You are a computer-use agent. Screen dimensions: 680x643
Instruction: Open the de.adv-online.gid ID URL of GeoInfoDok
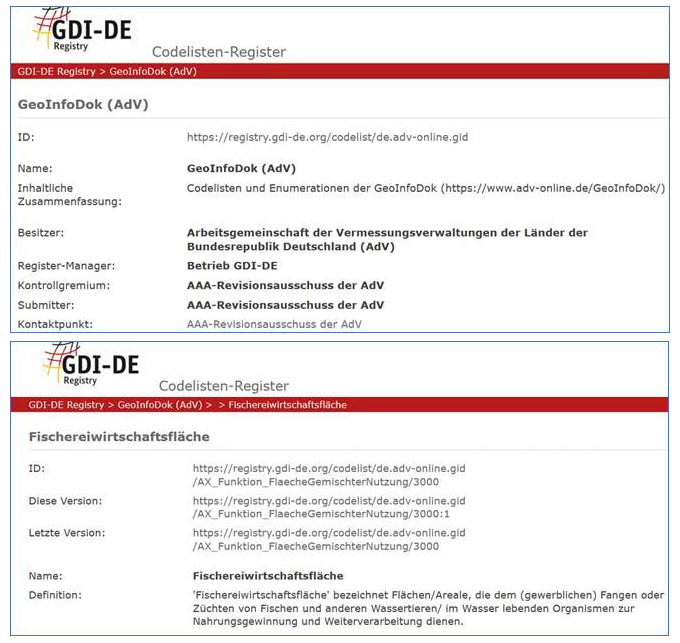tap(329, 136)
